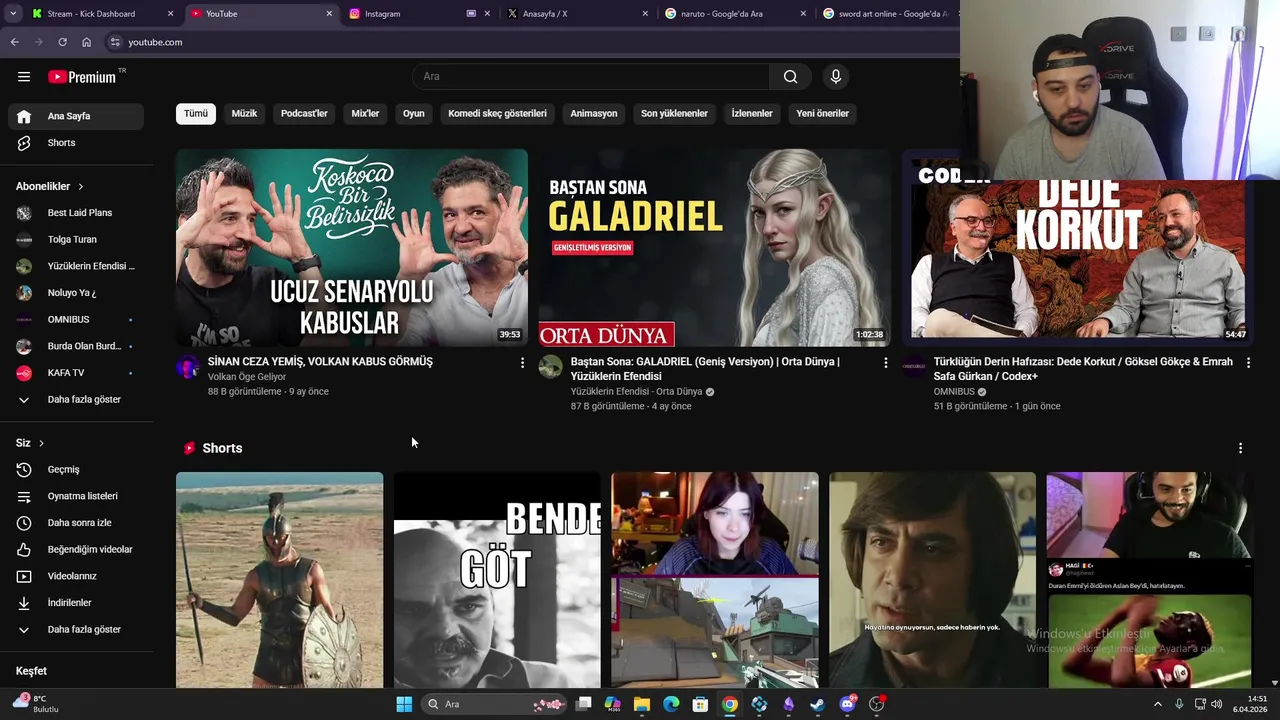Select the Mix'ler filter chip
The image size is (1280, 720).
pyautogui.click(x=365, y=114)
